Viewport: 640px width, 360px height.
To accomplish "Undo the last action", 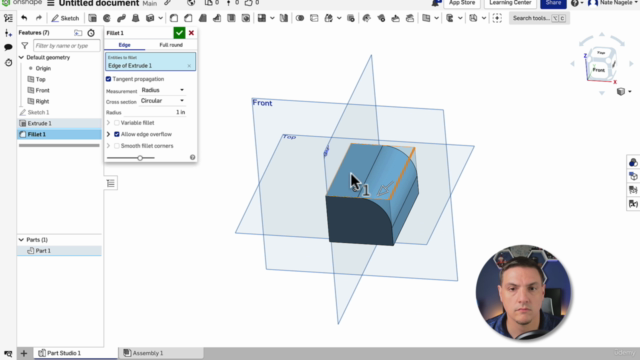I will click(24, 18).
